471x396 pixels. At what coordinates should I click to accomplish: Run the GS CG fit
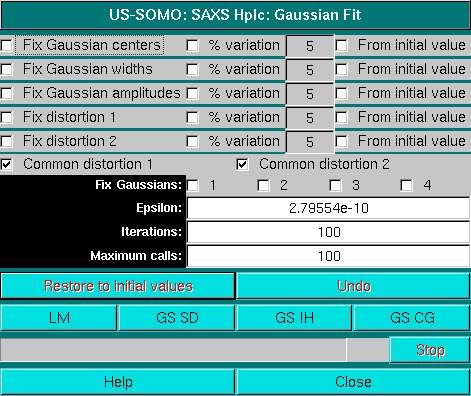412,318
